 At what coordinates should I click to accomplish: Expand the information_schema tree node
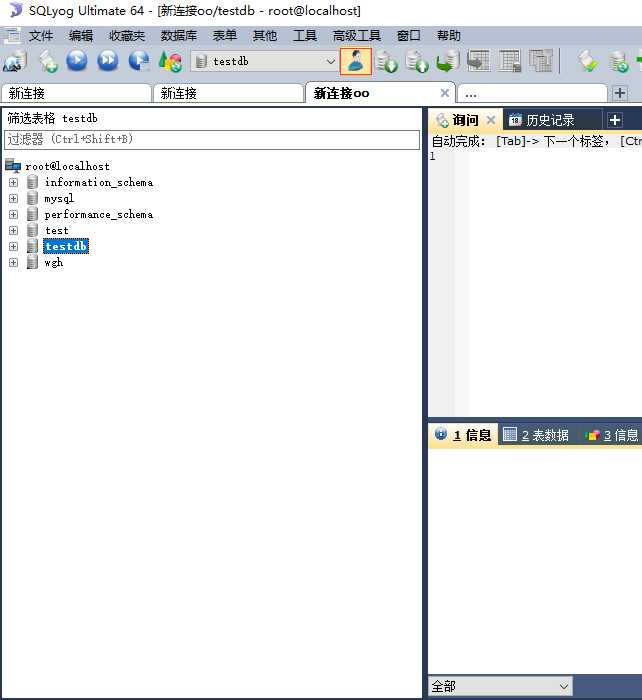[13, 182]
